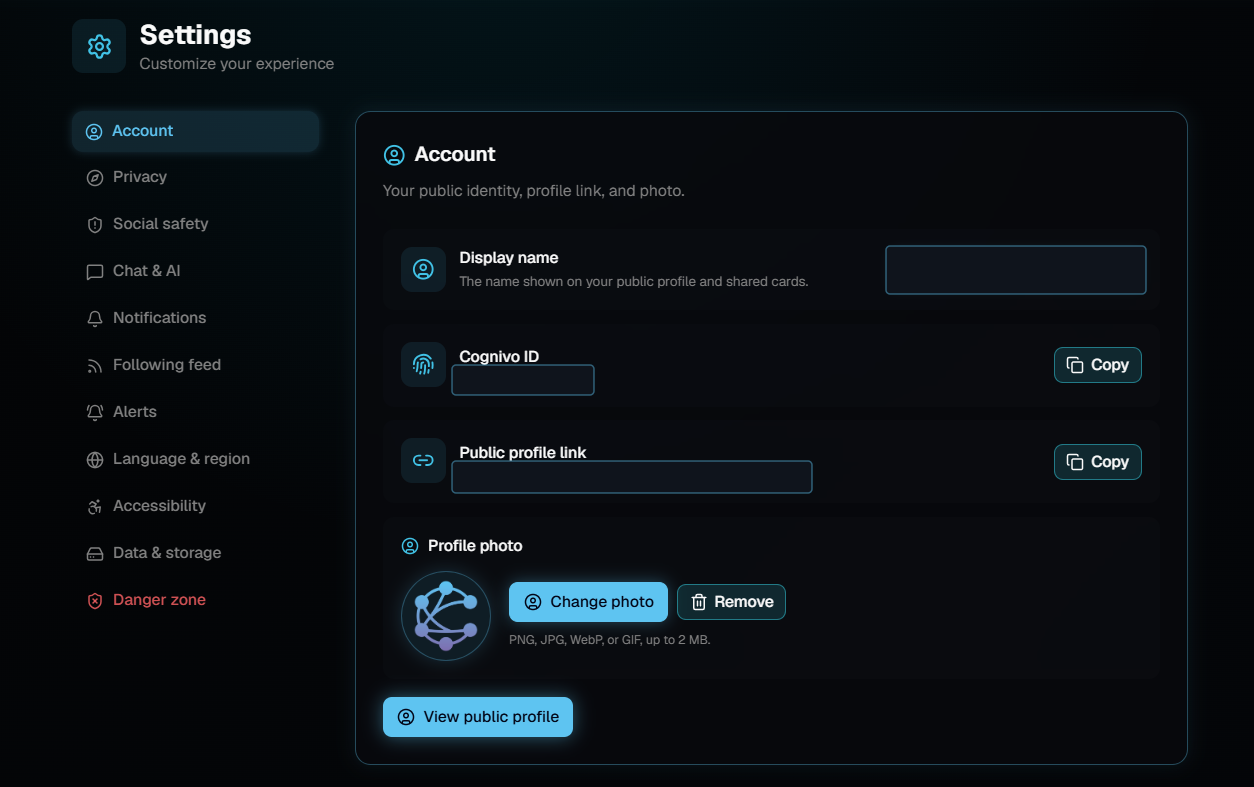This screenshot has height=787, width=1254.
Task: Click the Display name user icon tile
Action: [423, 270]
